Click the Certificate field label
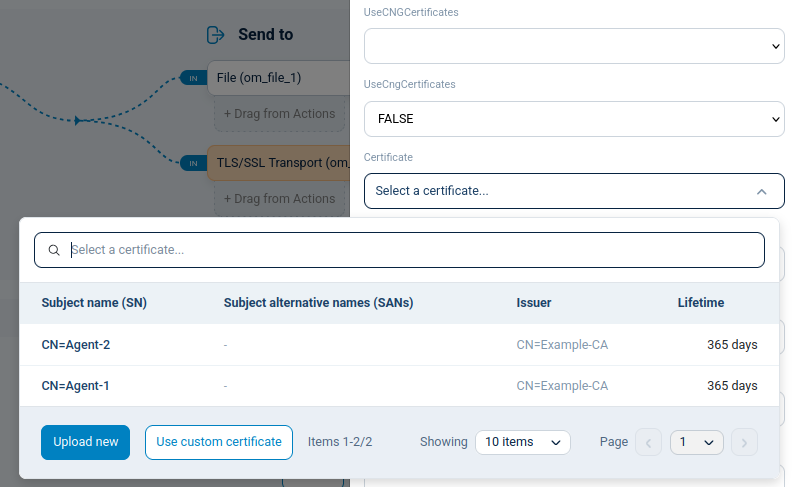 click(x=388, y=157)
